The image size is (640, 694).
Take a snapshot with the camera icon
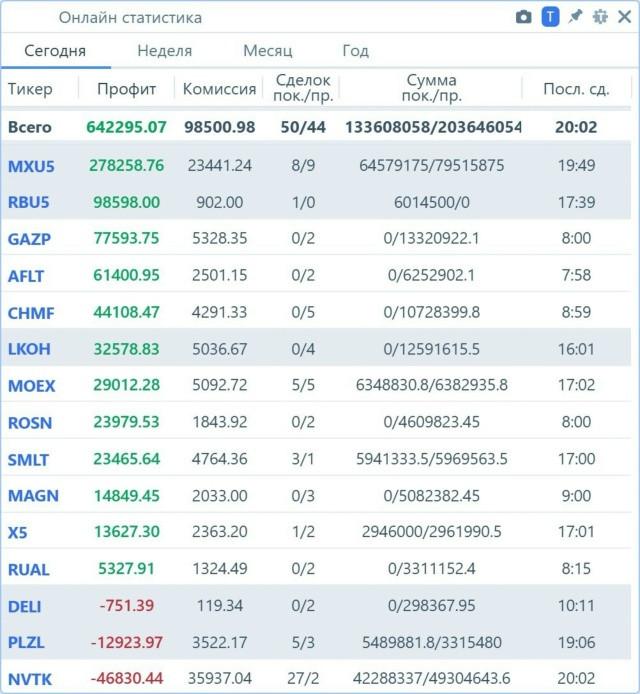click(x=523, y=17)
